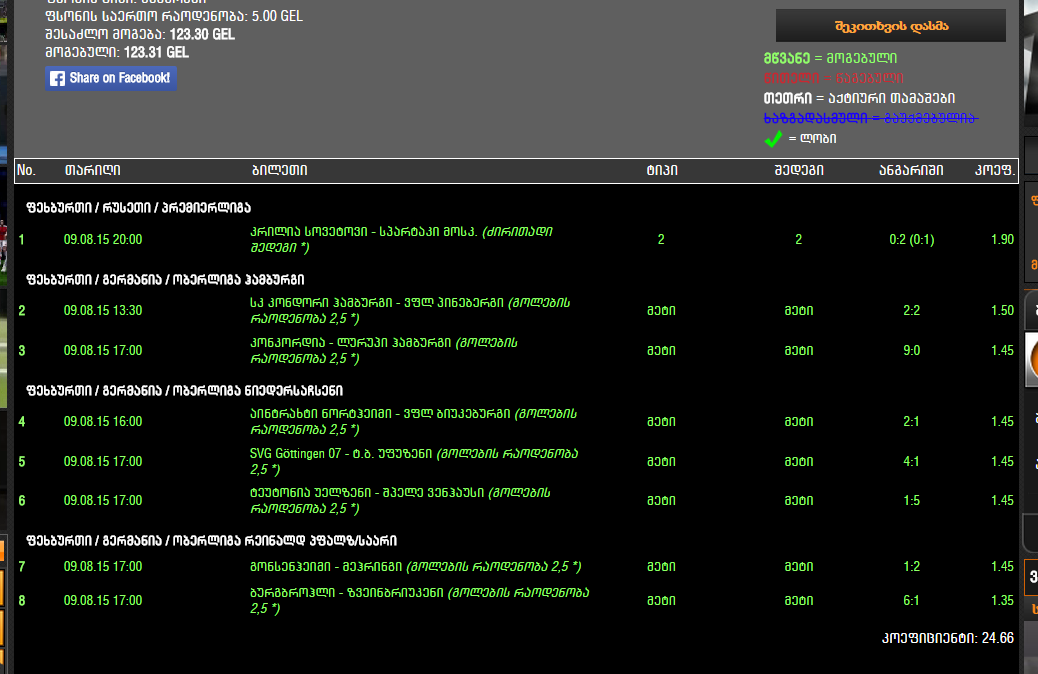1038x674 pixels.
Task: Click the 9:0 score in row 3
Action: [x=911, y=351]
